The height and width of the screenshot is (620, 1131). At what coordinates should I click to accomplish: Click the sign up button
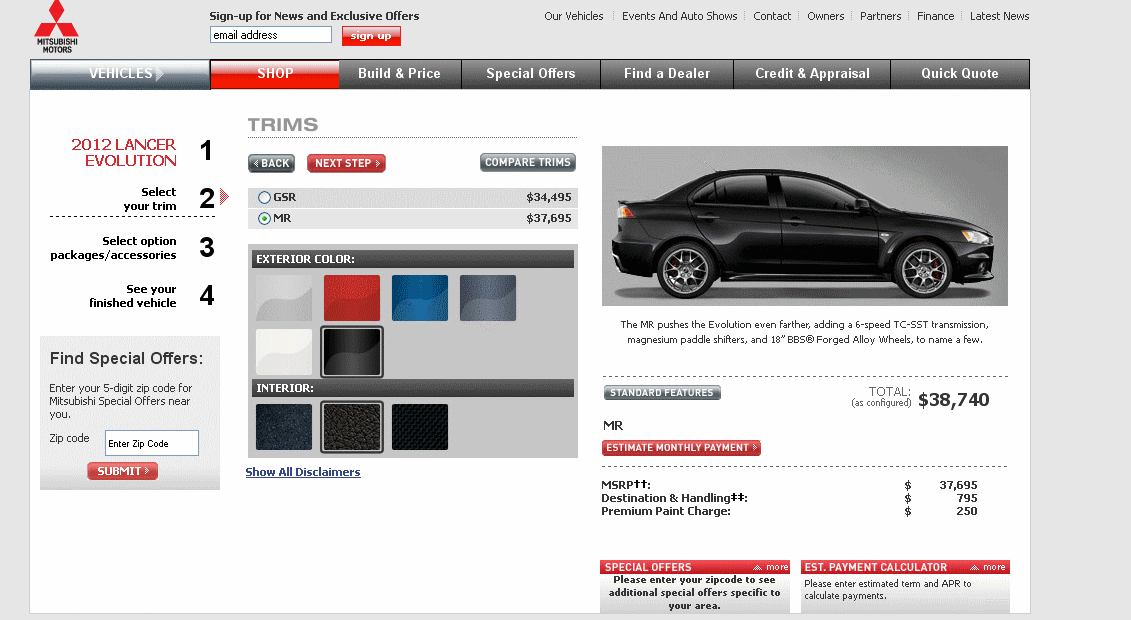tap(371, 36)
